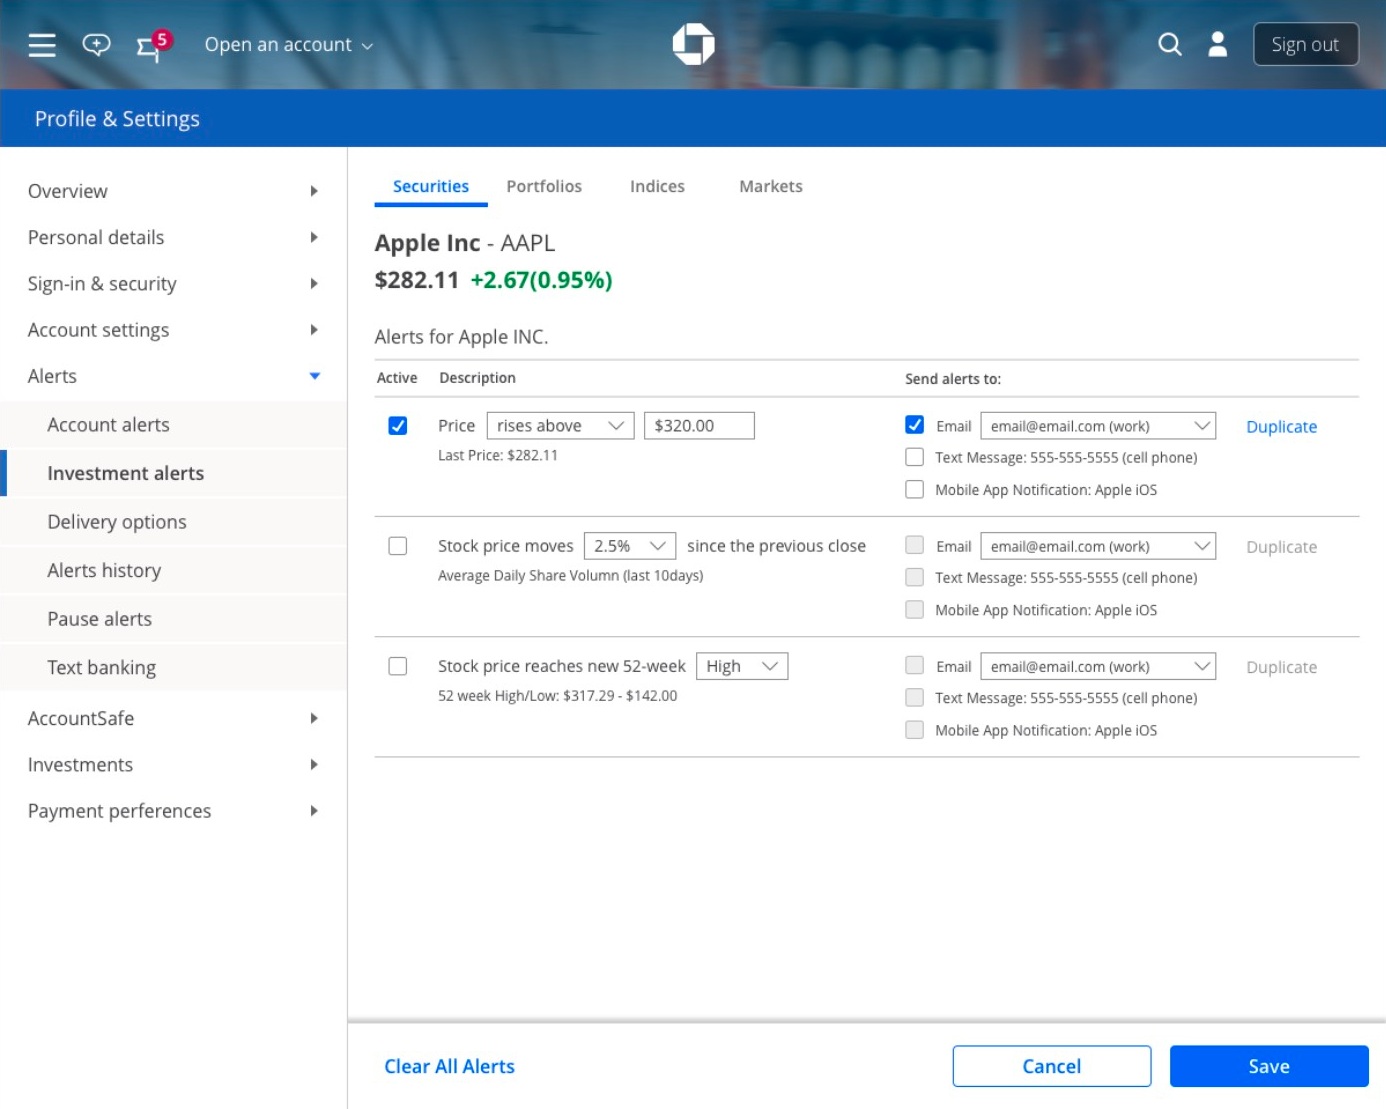Open the 'rises above' dropdown
Image resolution: width=1386 pixels, height=1109 pixels.
point(561,426)
